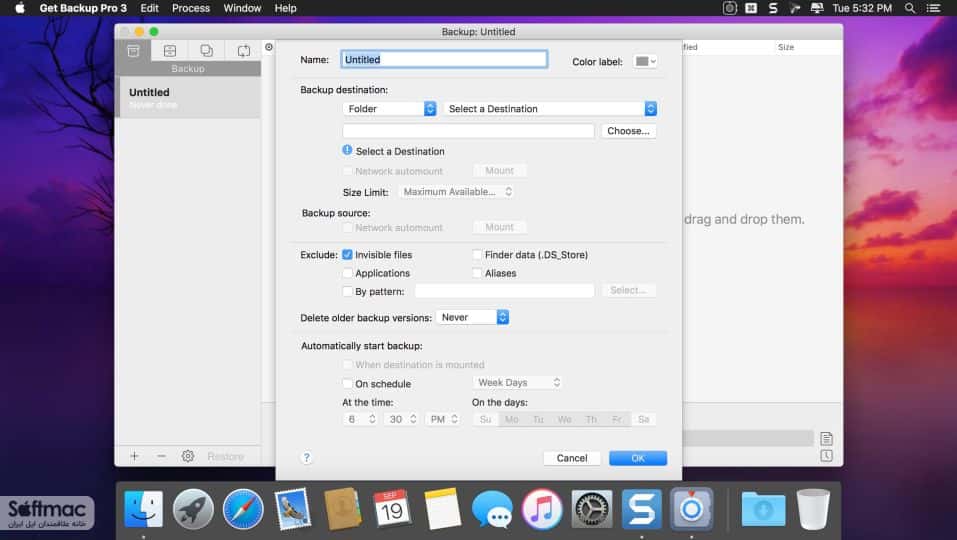Uncheck Invisible files exclusion
This screenshot has width=957, height=540.
(x=347, y=254)
